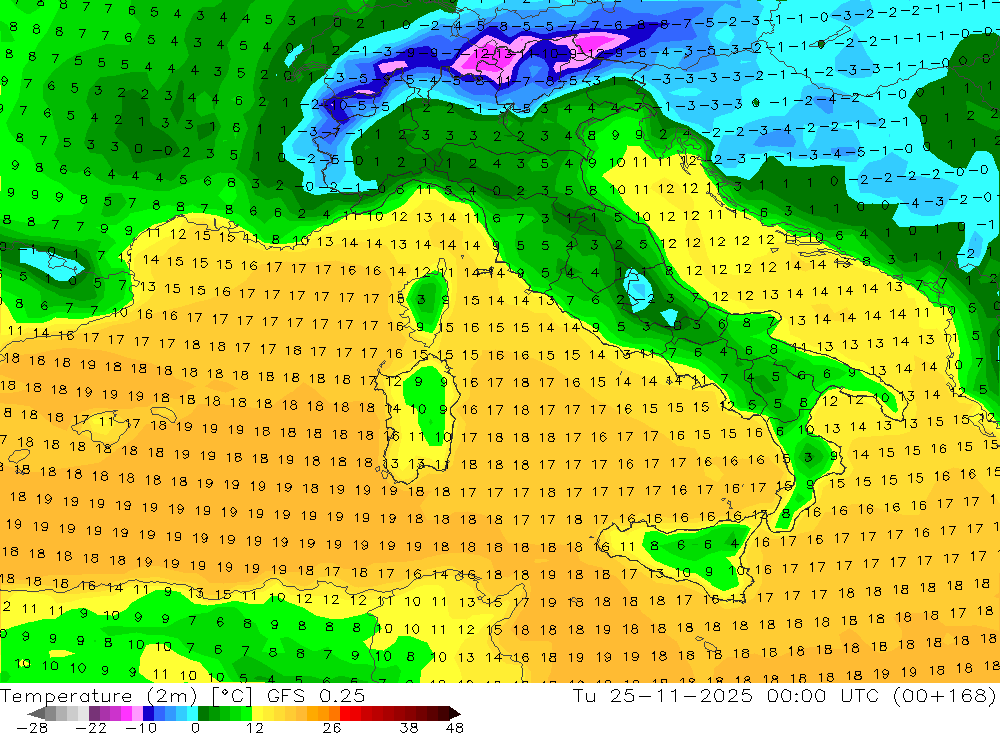Click the "Tu 25-11-2025" date text

[663, 695]
